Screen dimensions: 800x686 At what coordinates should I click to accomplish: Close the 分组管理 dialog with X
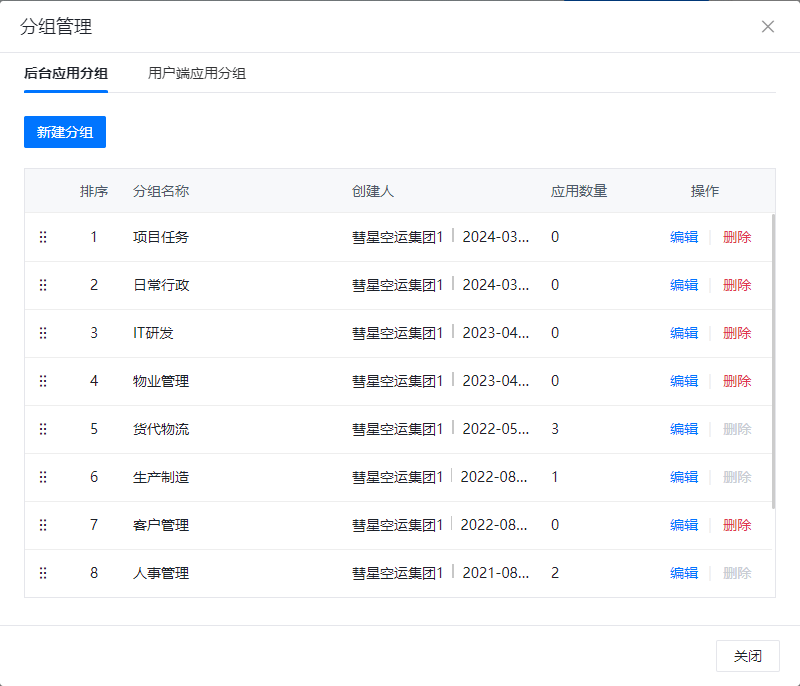768,27
